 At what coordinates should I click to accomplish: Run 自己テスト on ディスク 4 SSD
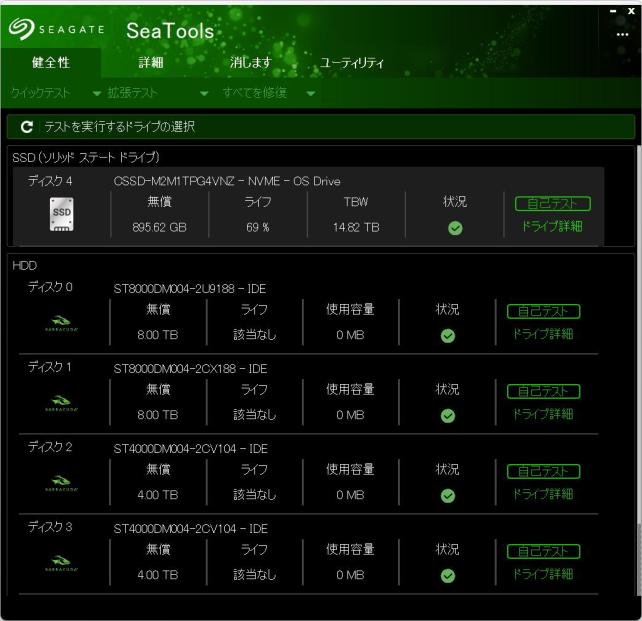pos(552,203)
